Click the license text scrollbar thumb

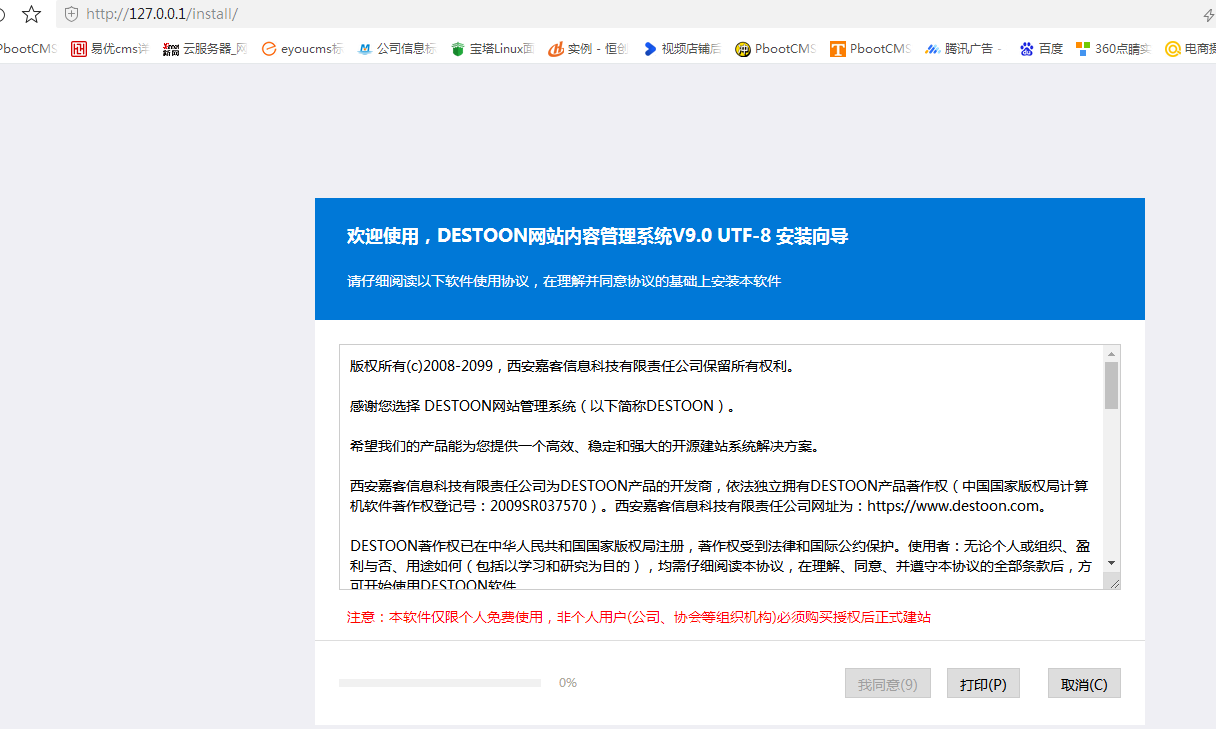[1111, 386]
